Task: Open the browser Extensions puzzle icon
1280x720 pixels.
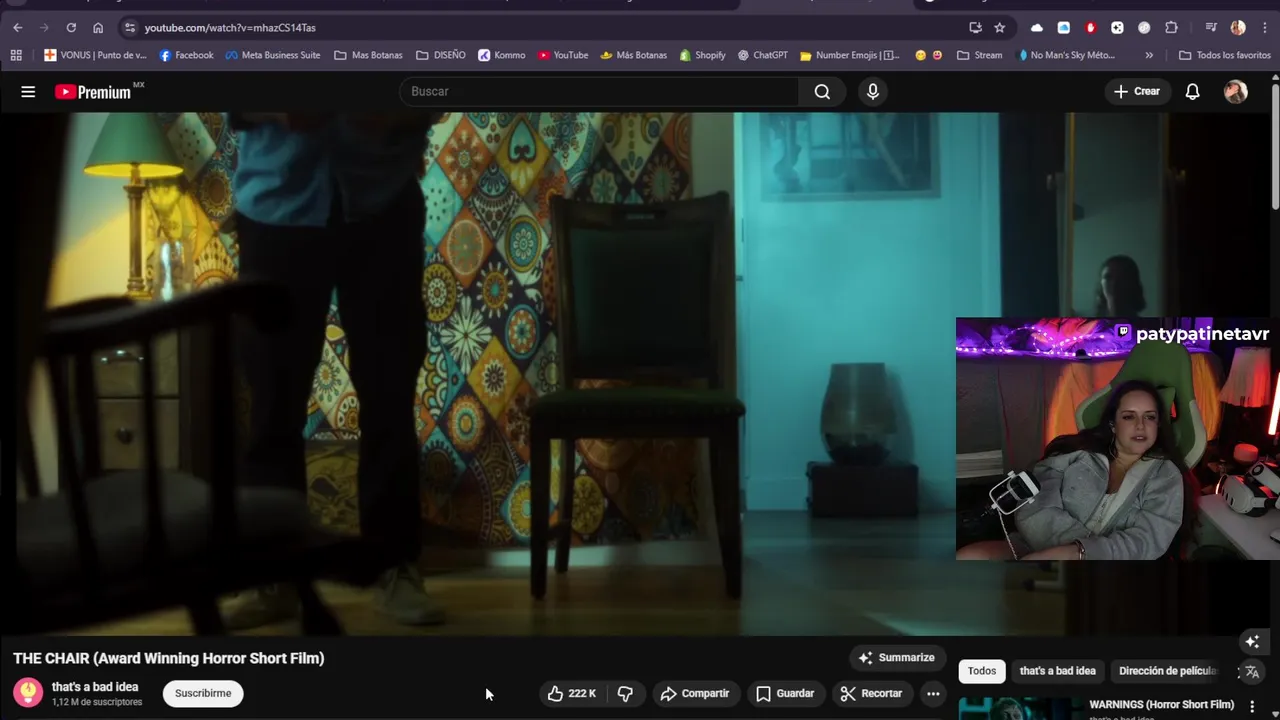Action: [x=1171, y=28]
